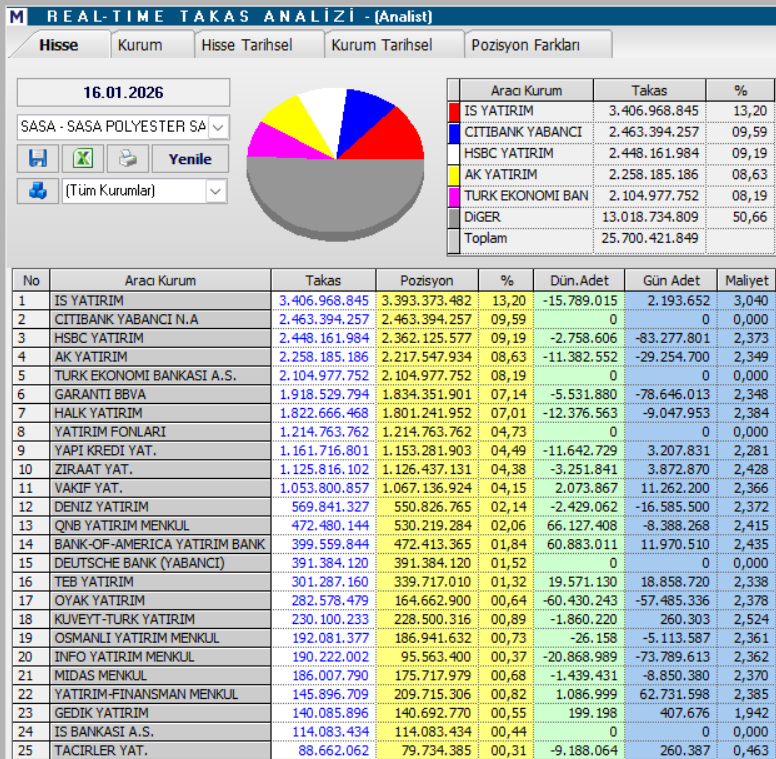Select the DENIZ YATIRIM row
776x759 pixels.
tap(394, 507)
